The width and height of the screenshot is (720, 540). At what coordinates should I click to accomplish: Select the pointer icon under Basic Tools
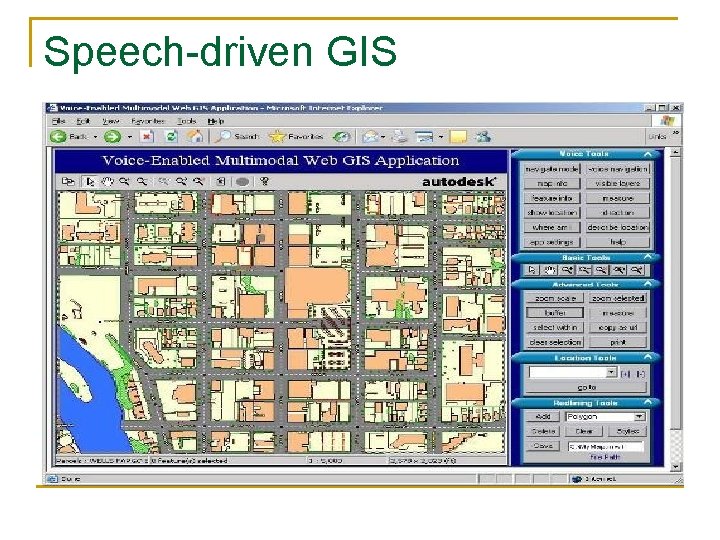[x=532, y=270]
